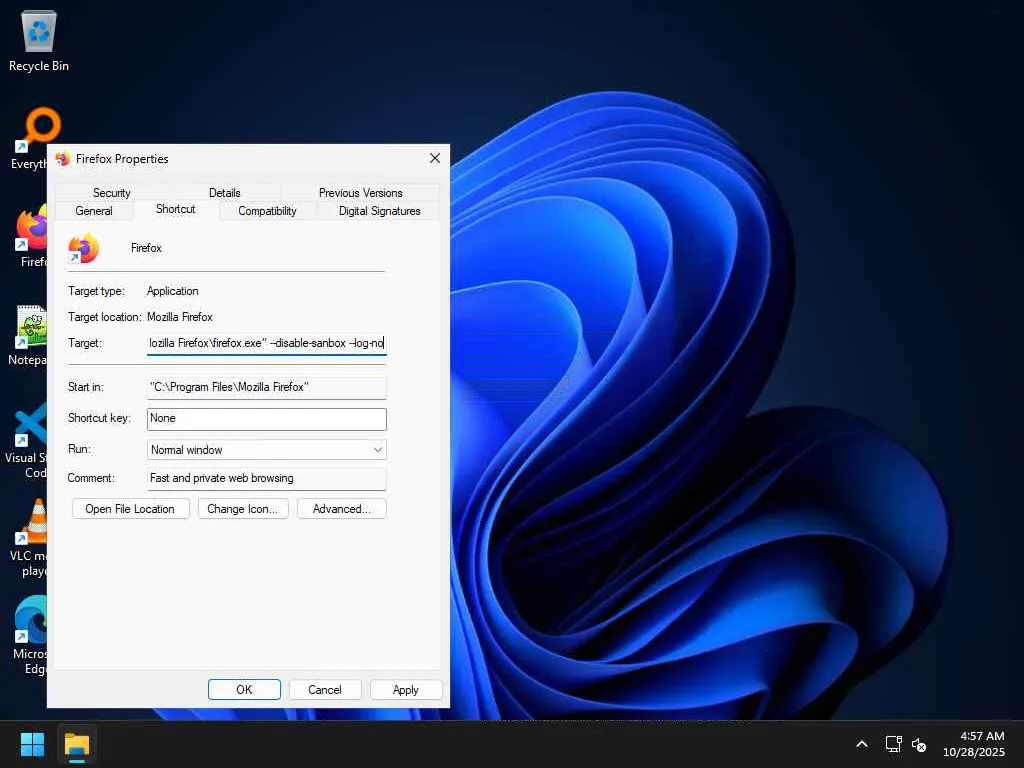Select the Everything search desktop icon

tap(29, 138)
